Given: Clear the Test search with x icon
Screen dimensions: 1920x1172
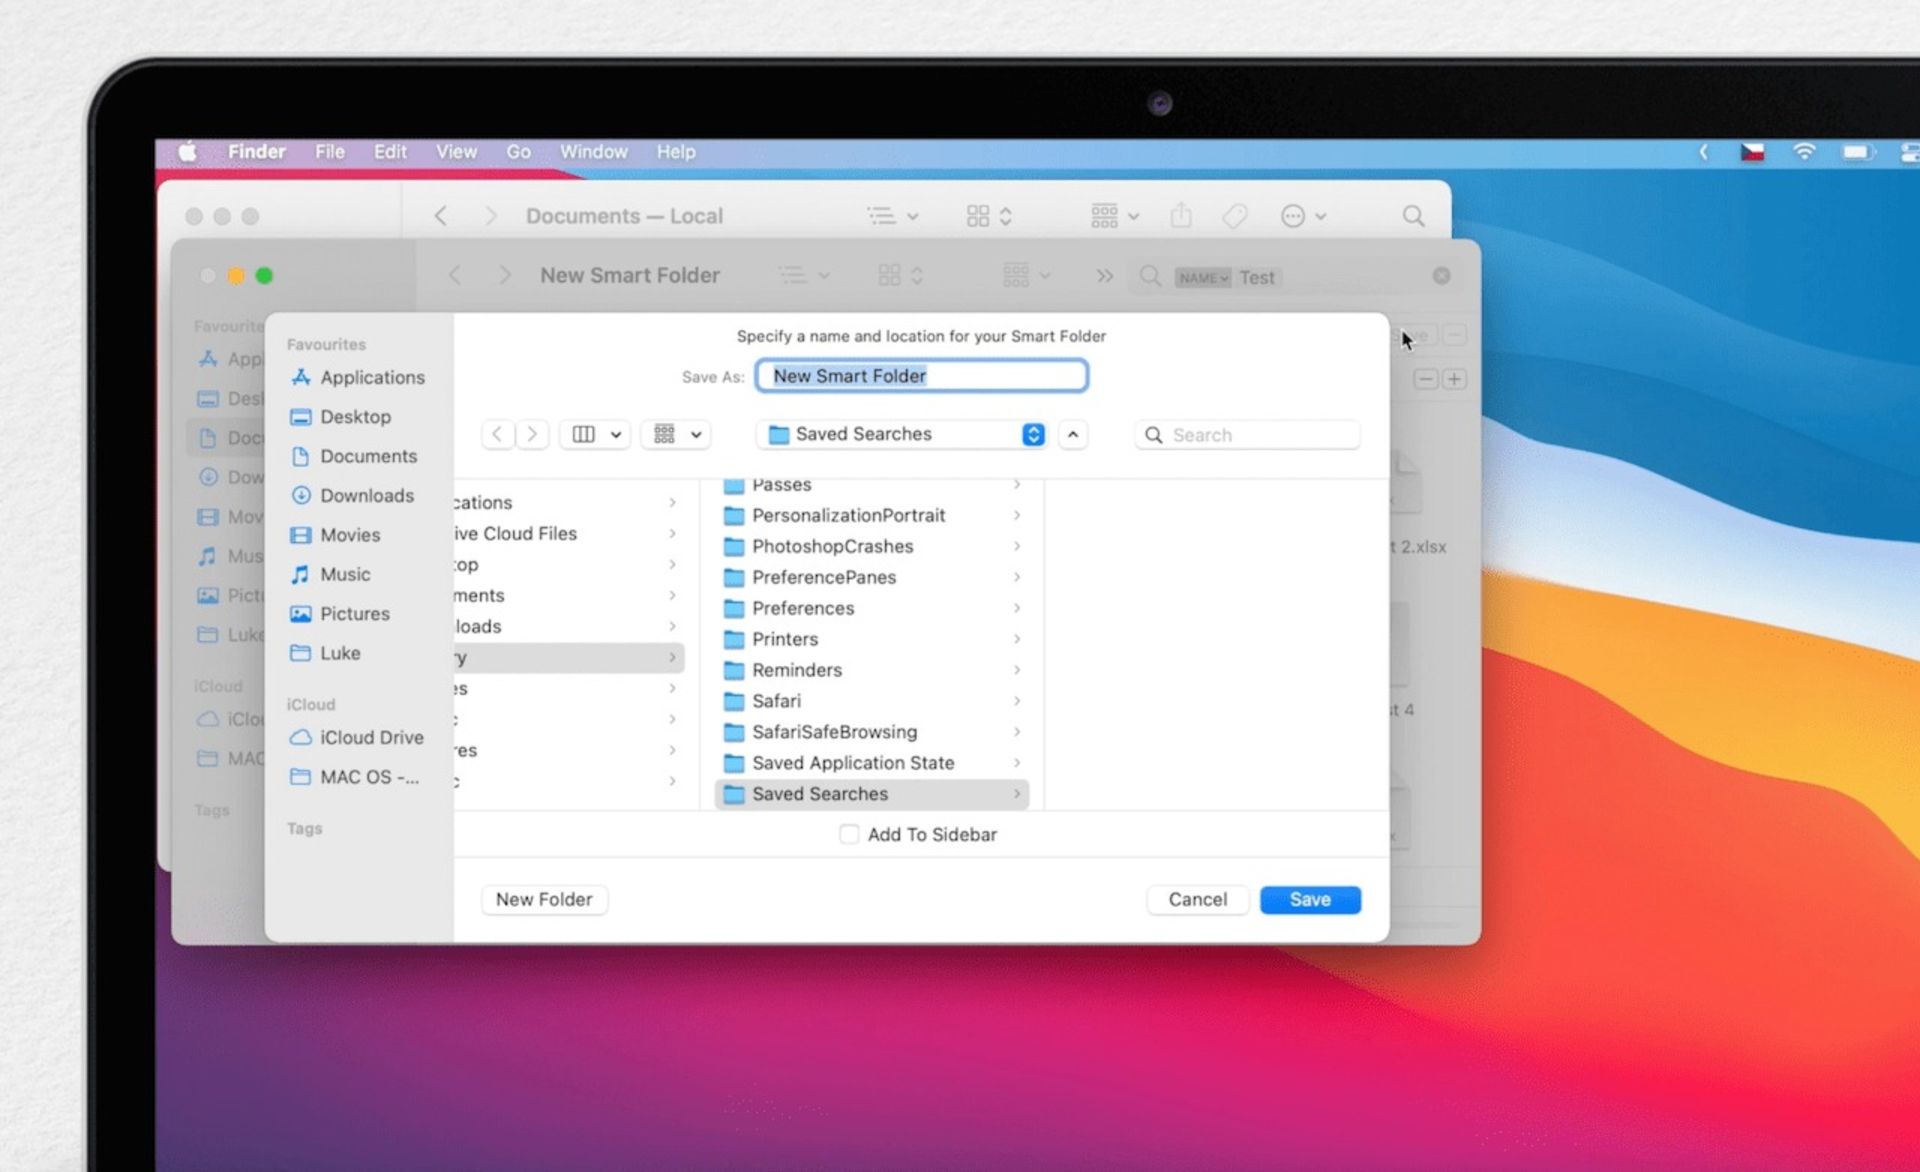Looking at the screenshot, I should pyautogui.click(x=1441, y=276).
